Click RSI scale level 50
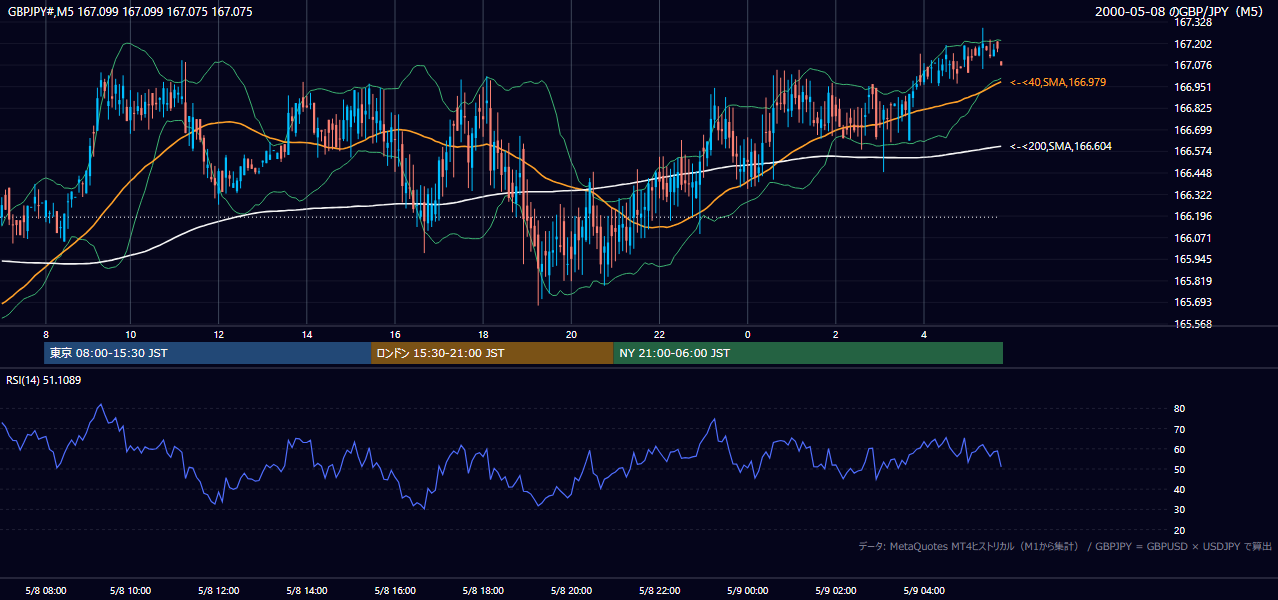 tap(1180, 469)
